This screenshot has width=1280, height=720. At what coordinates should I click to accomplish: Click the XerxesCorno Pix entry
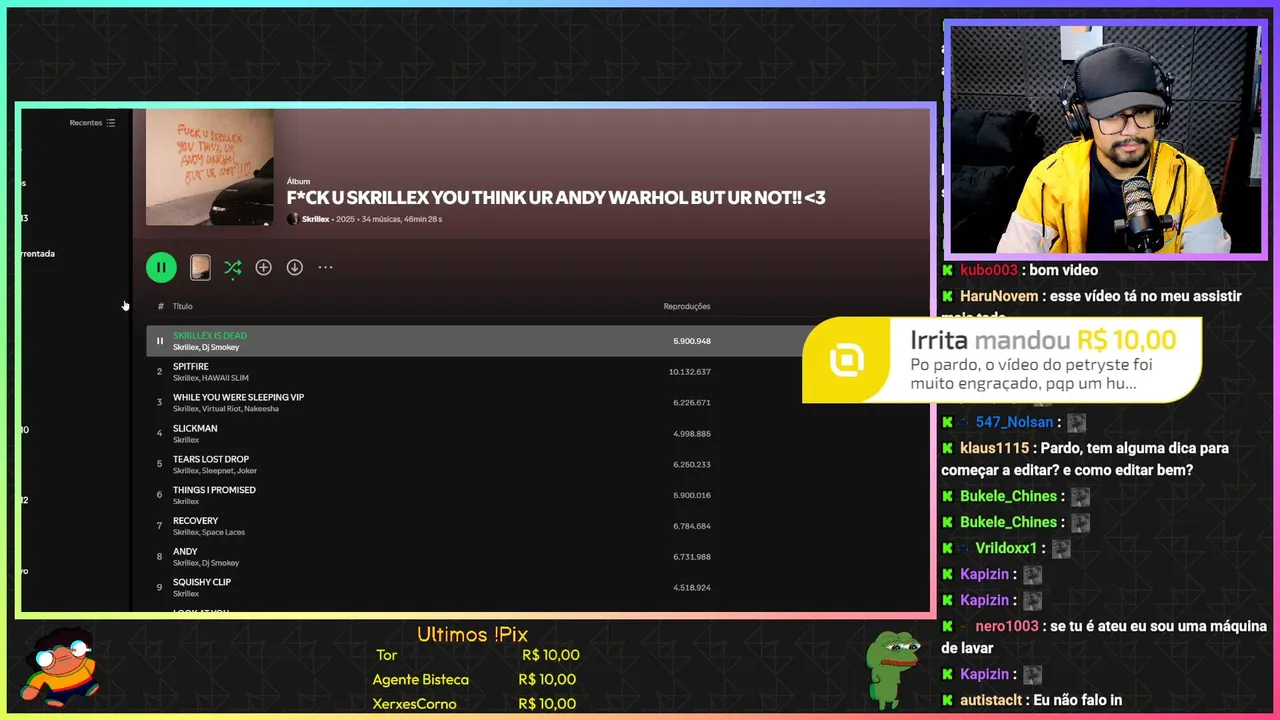point(474,703)
